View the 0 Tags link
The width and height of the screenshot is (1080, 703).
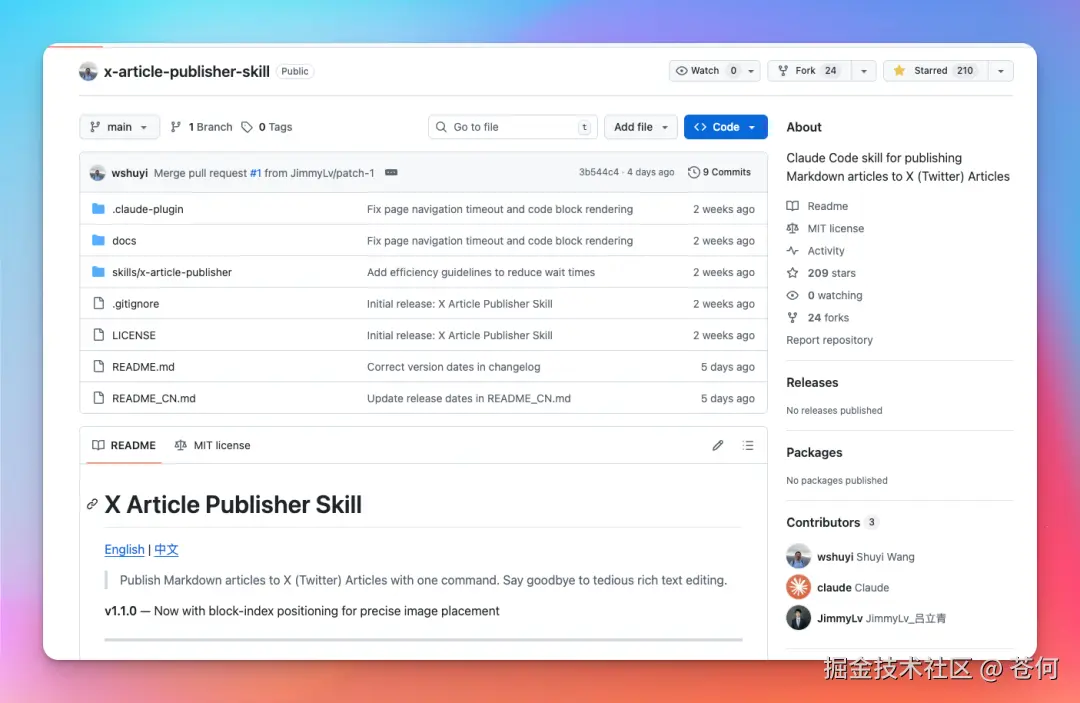click(267, 127)
